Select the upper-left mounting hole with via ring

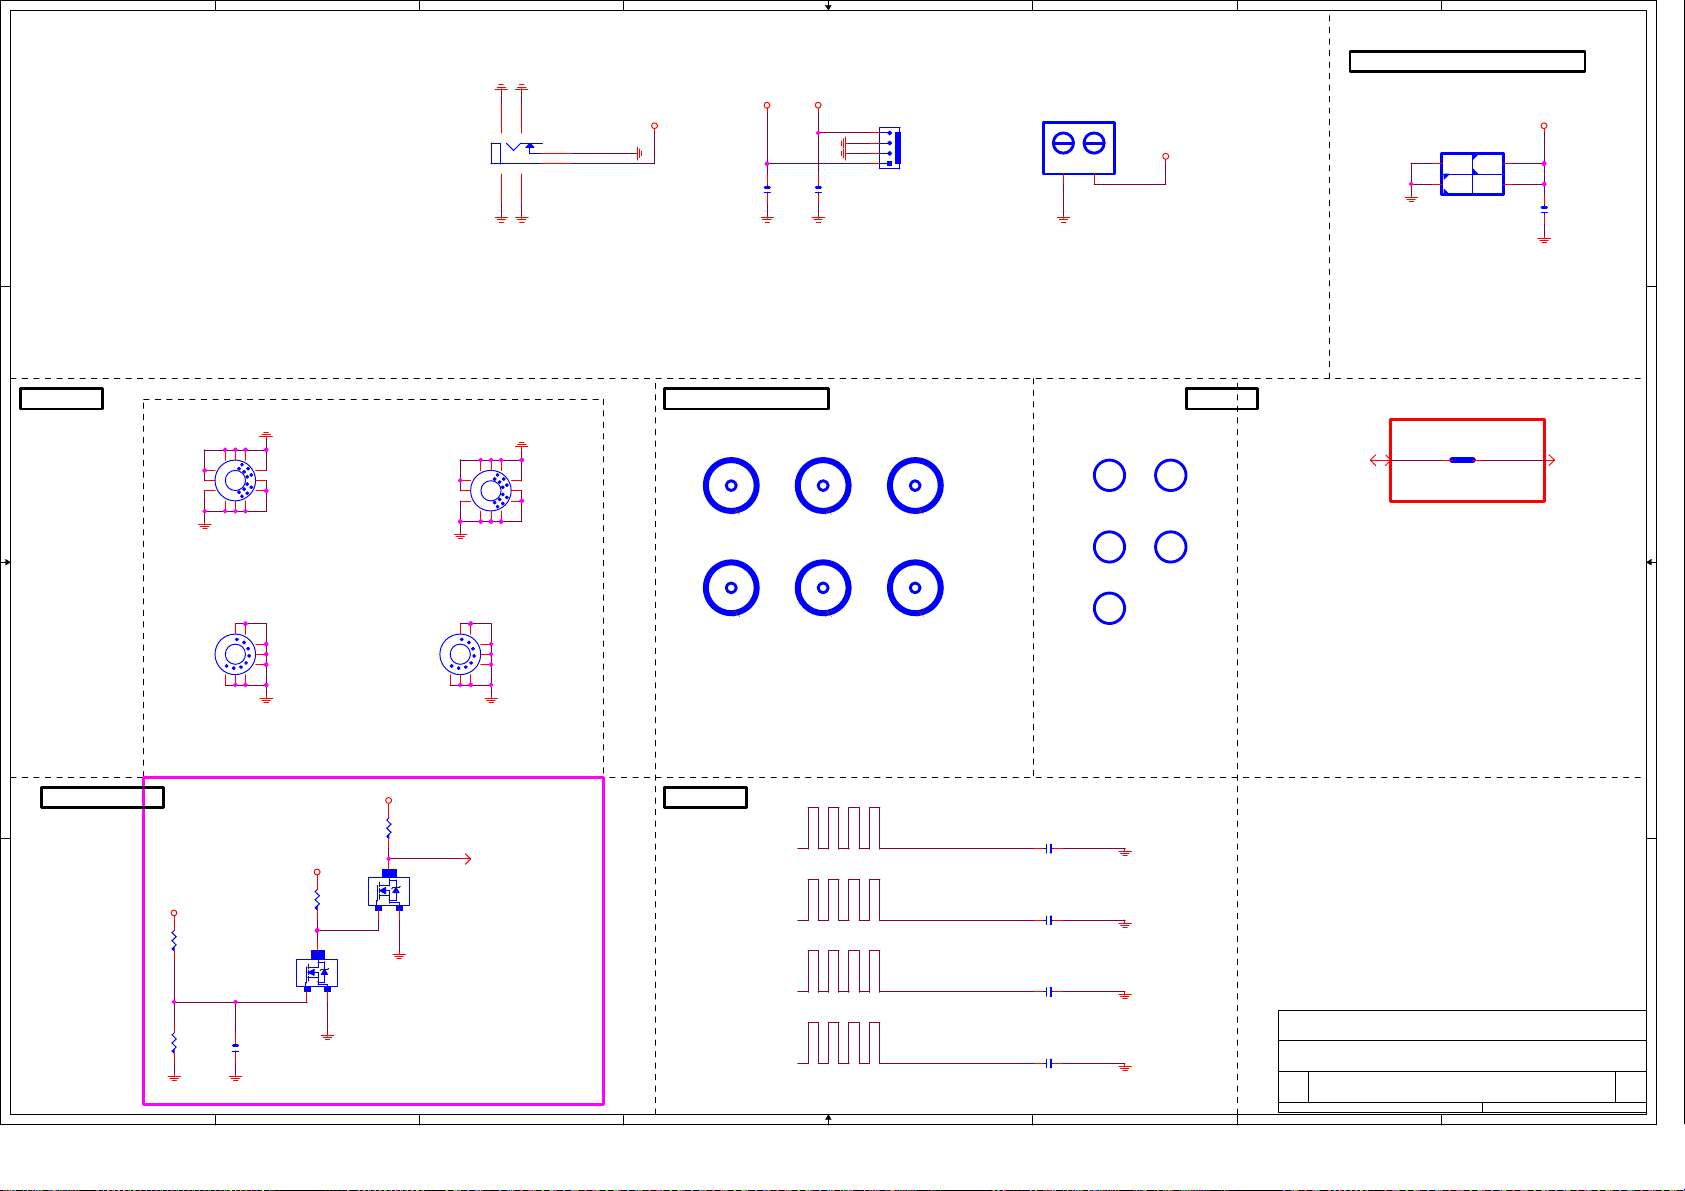pos(236,481)
